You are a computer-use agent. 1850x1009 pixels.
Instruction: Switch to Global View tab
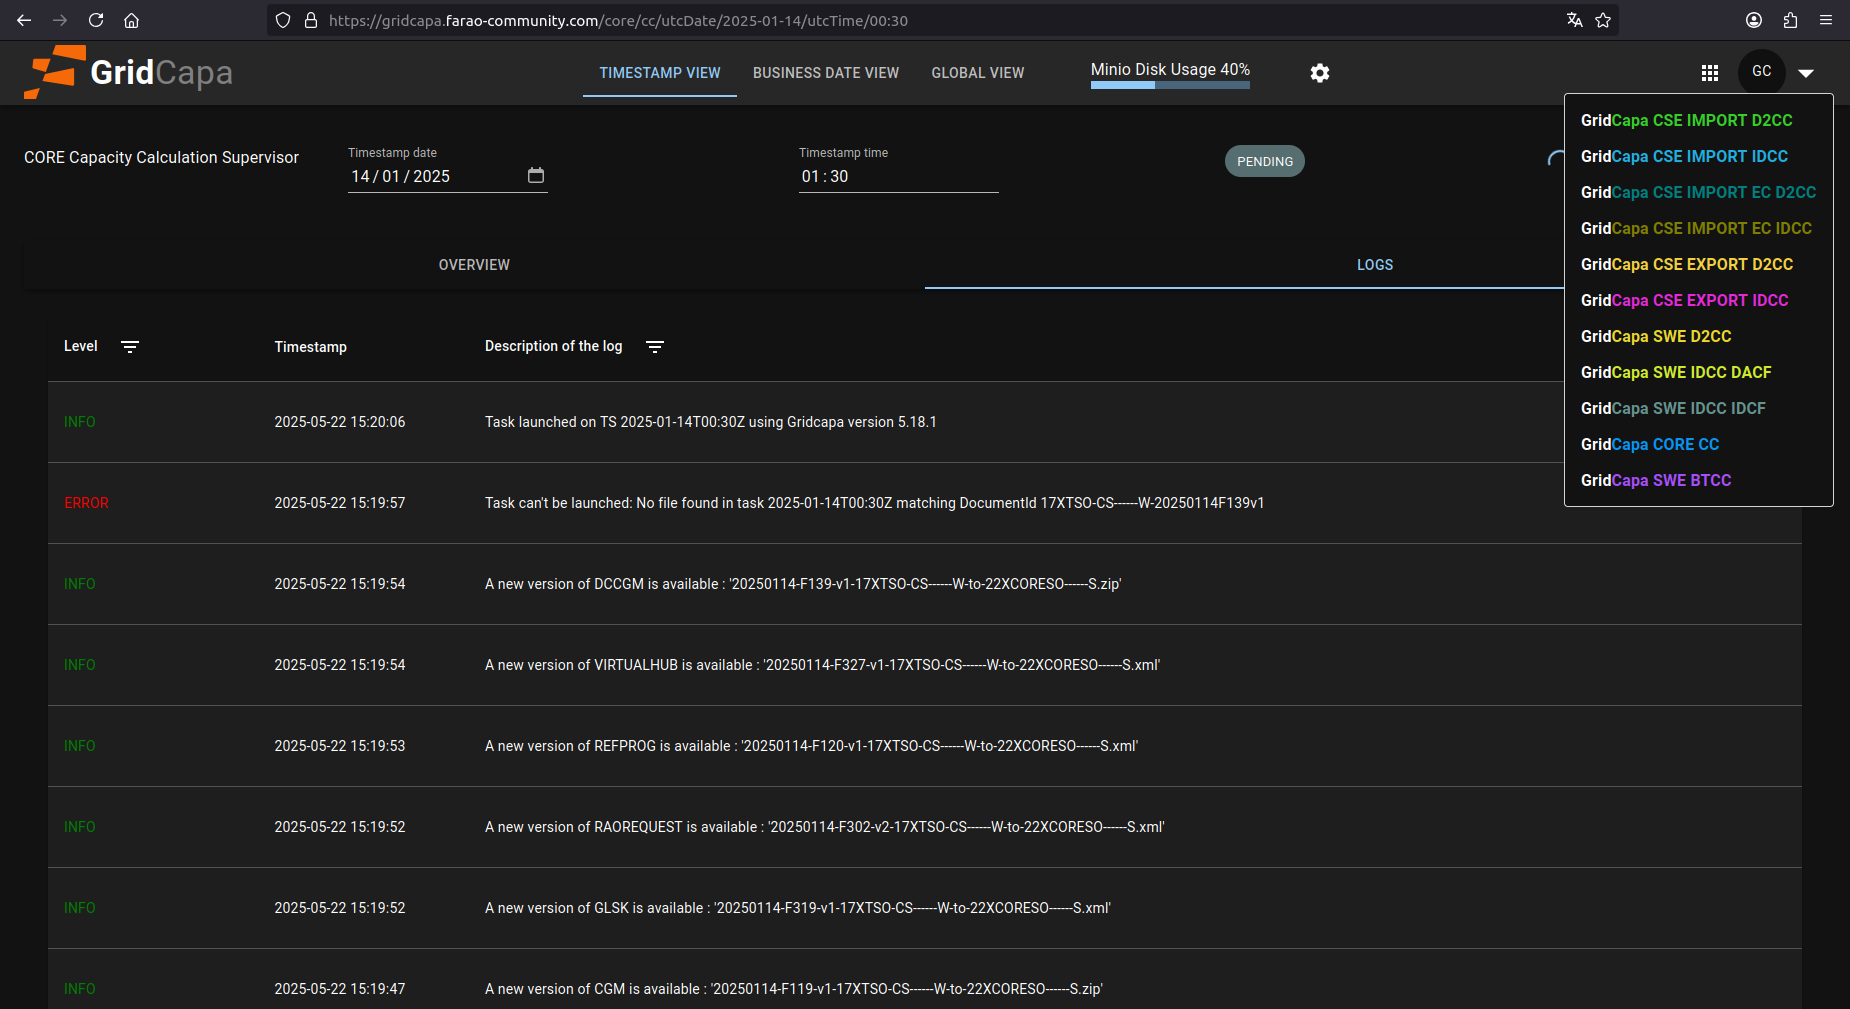(977, 73)
